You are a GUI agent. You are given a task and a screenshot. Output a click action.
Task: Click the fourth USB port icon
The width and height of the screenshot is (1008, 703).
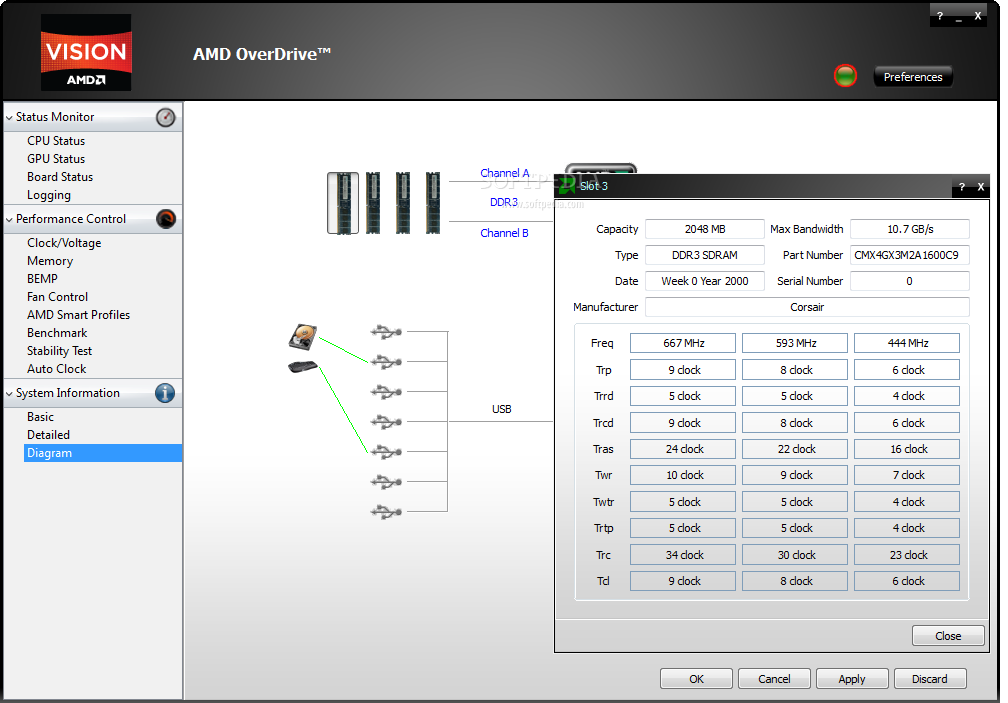click(386, 422)
